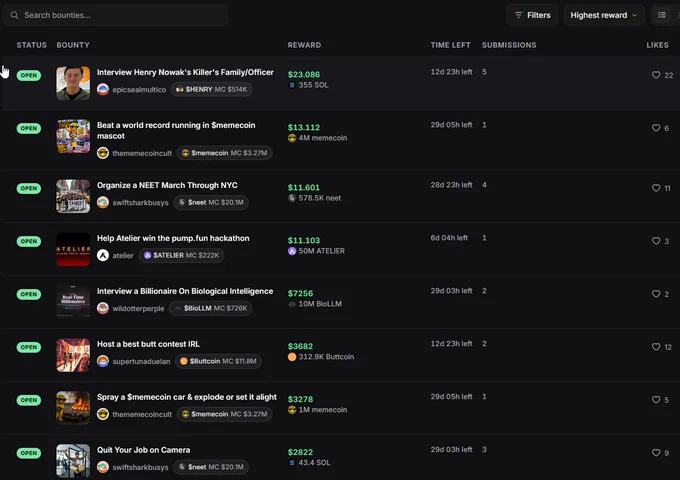
Task: Like the NEET March Through NYC bounty
Action: [656, 188]
